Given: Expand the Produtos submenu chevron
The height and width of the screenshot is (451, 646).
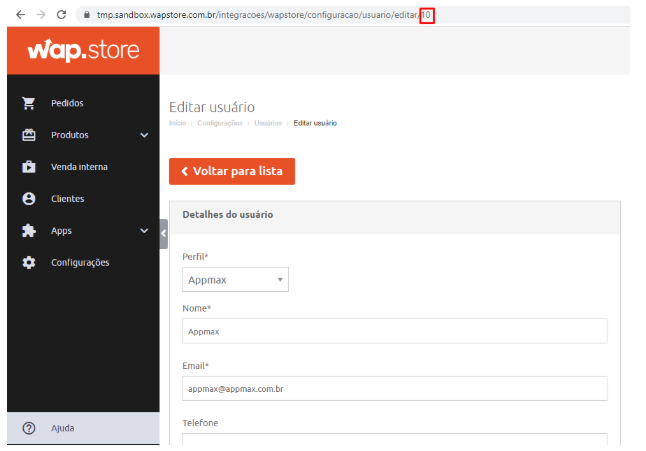Looking at the screenshot, I should [x=144, y=135].
